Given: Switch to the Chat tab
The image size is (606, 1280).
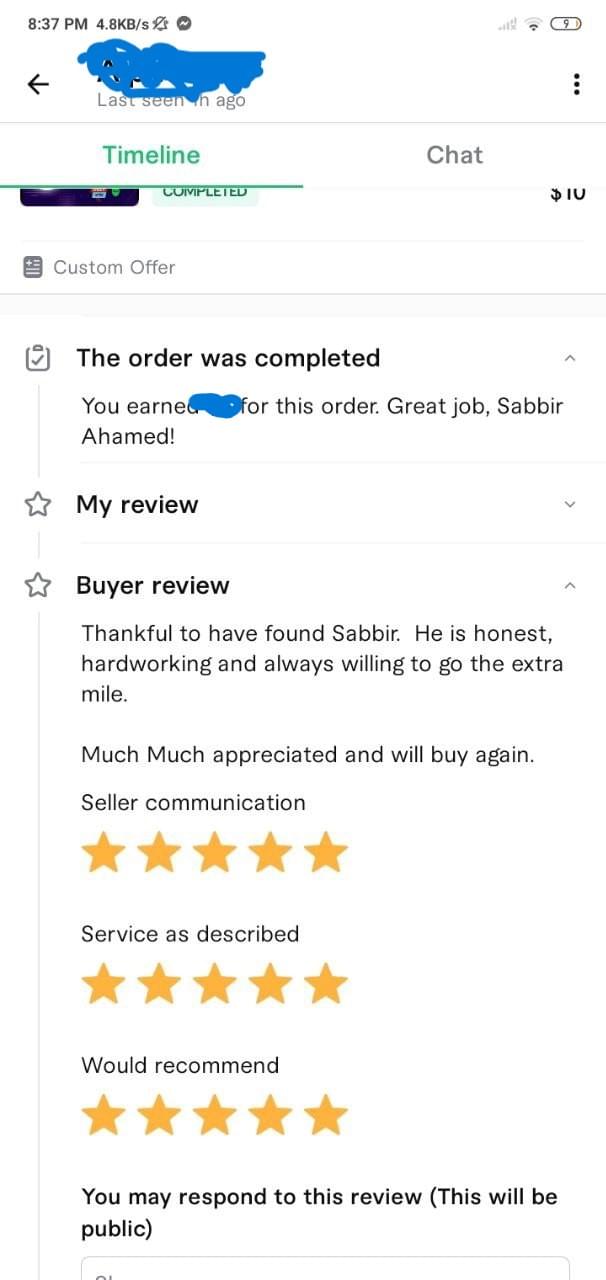Looking at the screenshot, I should point(454,155).
